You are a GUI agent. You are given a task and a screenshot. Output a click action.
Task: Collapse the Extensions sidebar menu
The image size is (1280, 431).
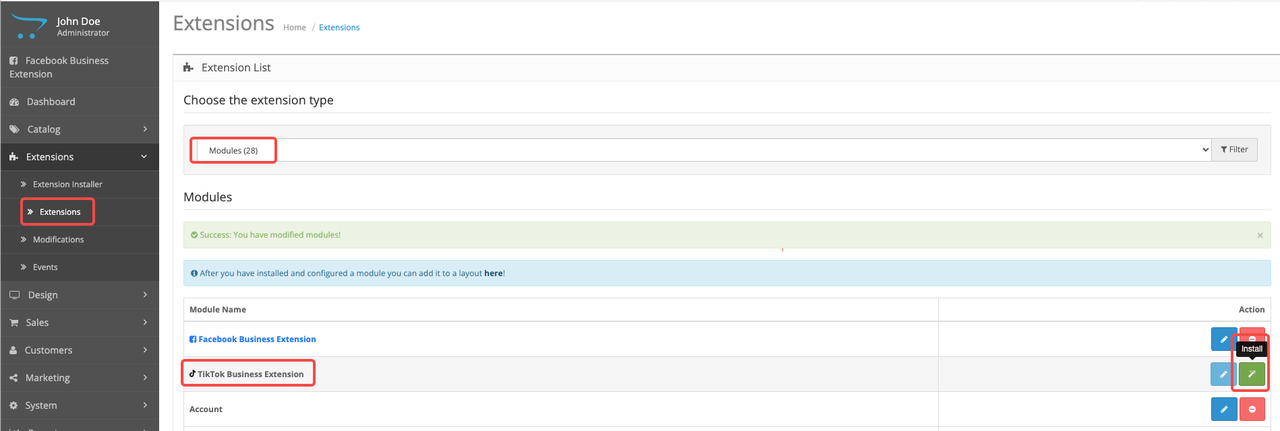click(79, 157)
